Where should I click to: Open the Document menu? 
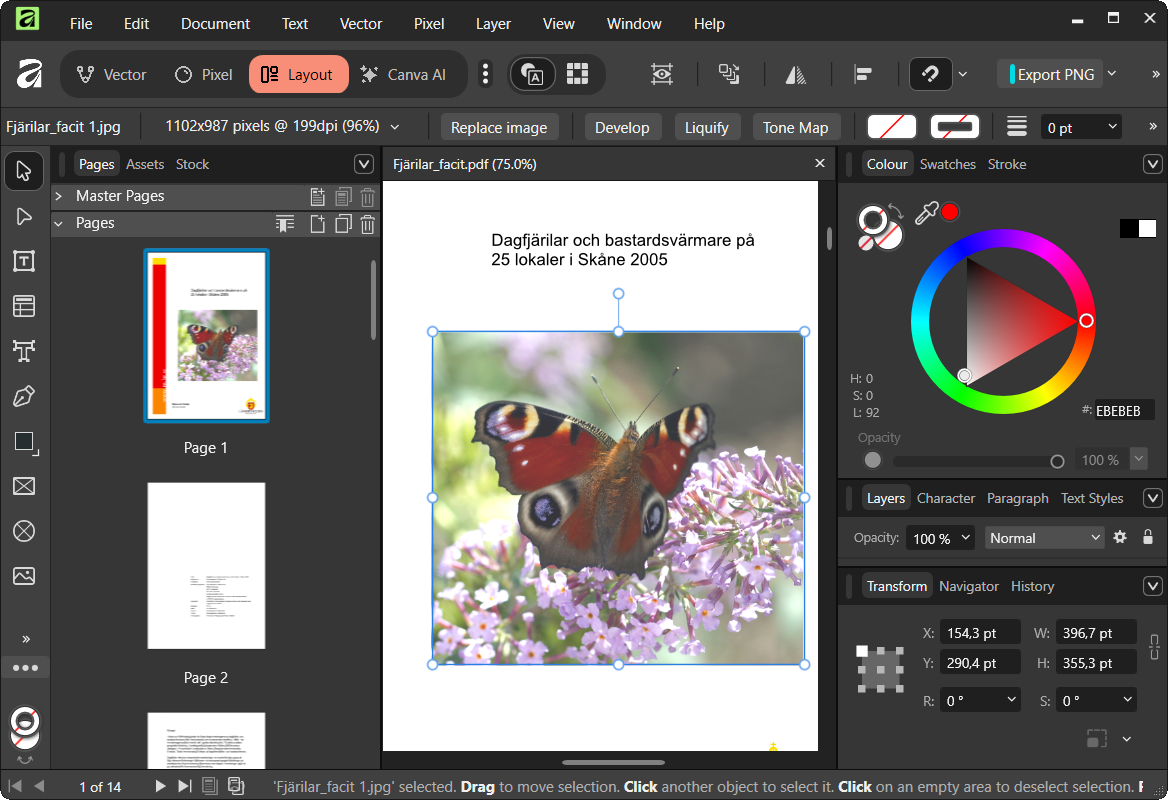point(215,23)
